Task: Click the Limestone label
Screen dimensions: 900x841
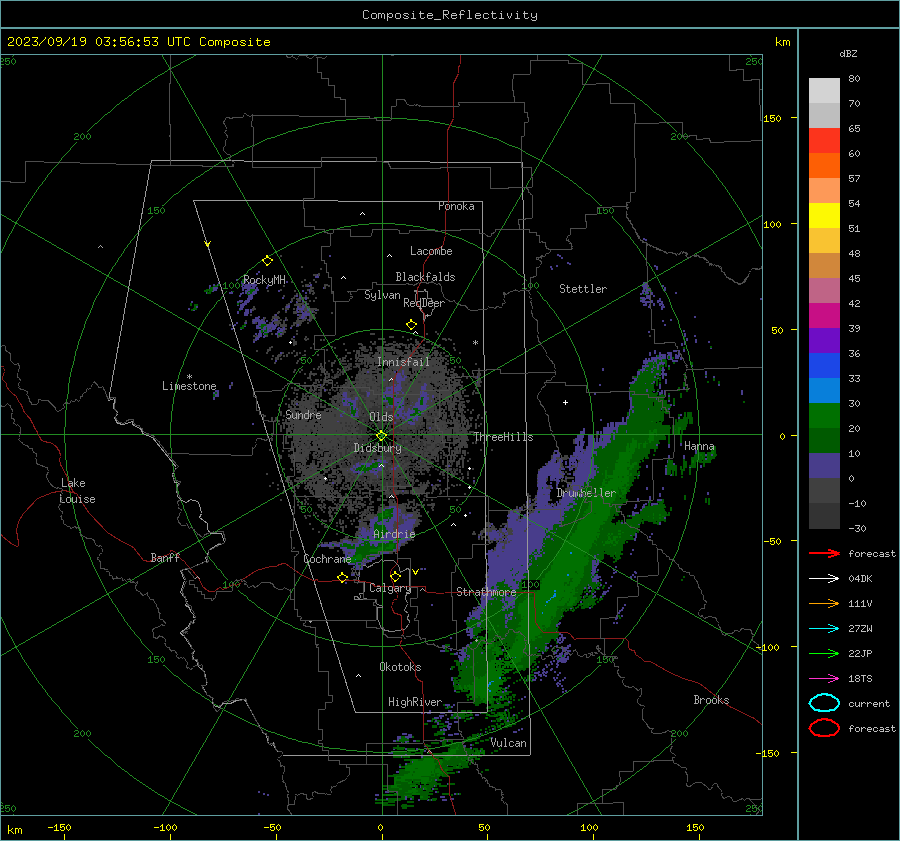Action: pos(189,386)
